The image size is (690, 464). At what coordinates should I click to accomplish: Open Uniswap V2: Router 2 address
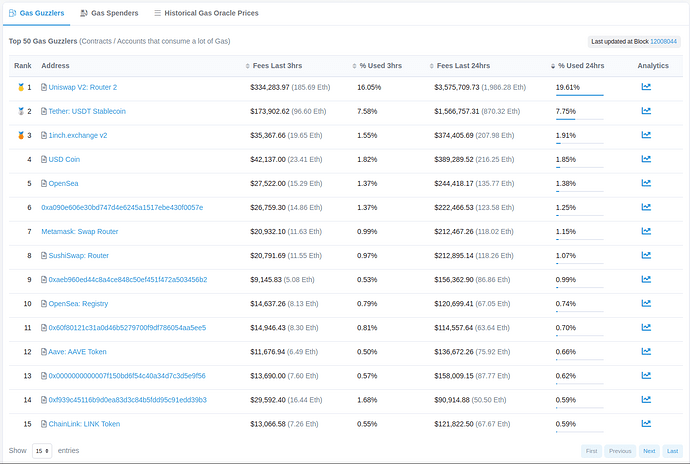point(83,87)
